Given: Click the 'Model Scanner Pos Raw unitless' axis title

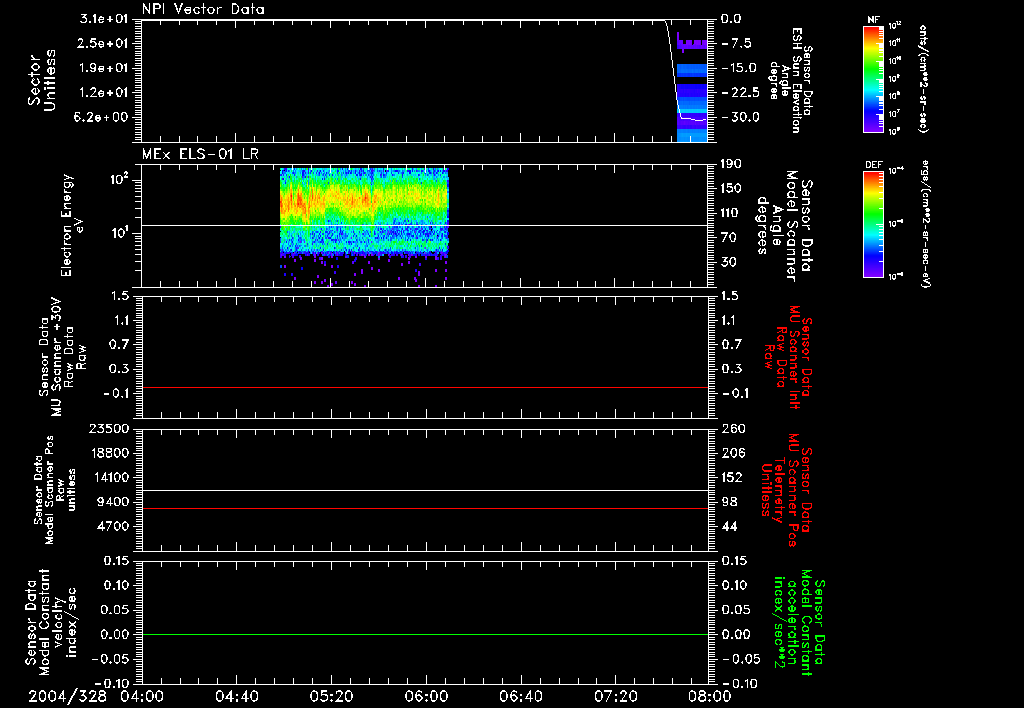Looking at the screenshot, I should (x=55, y=490).
